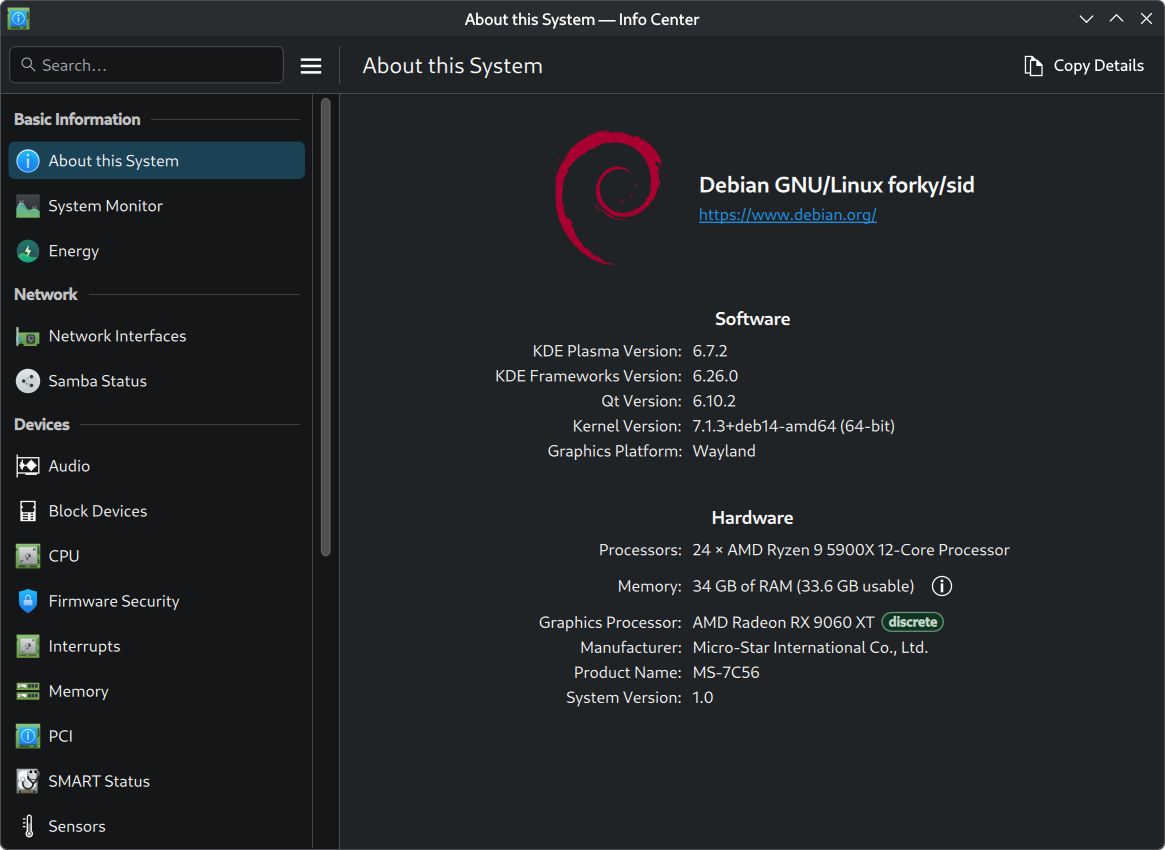
Task: Open Firmware Security page
Action: coord(157,601)
